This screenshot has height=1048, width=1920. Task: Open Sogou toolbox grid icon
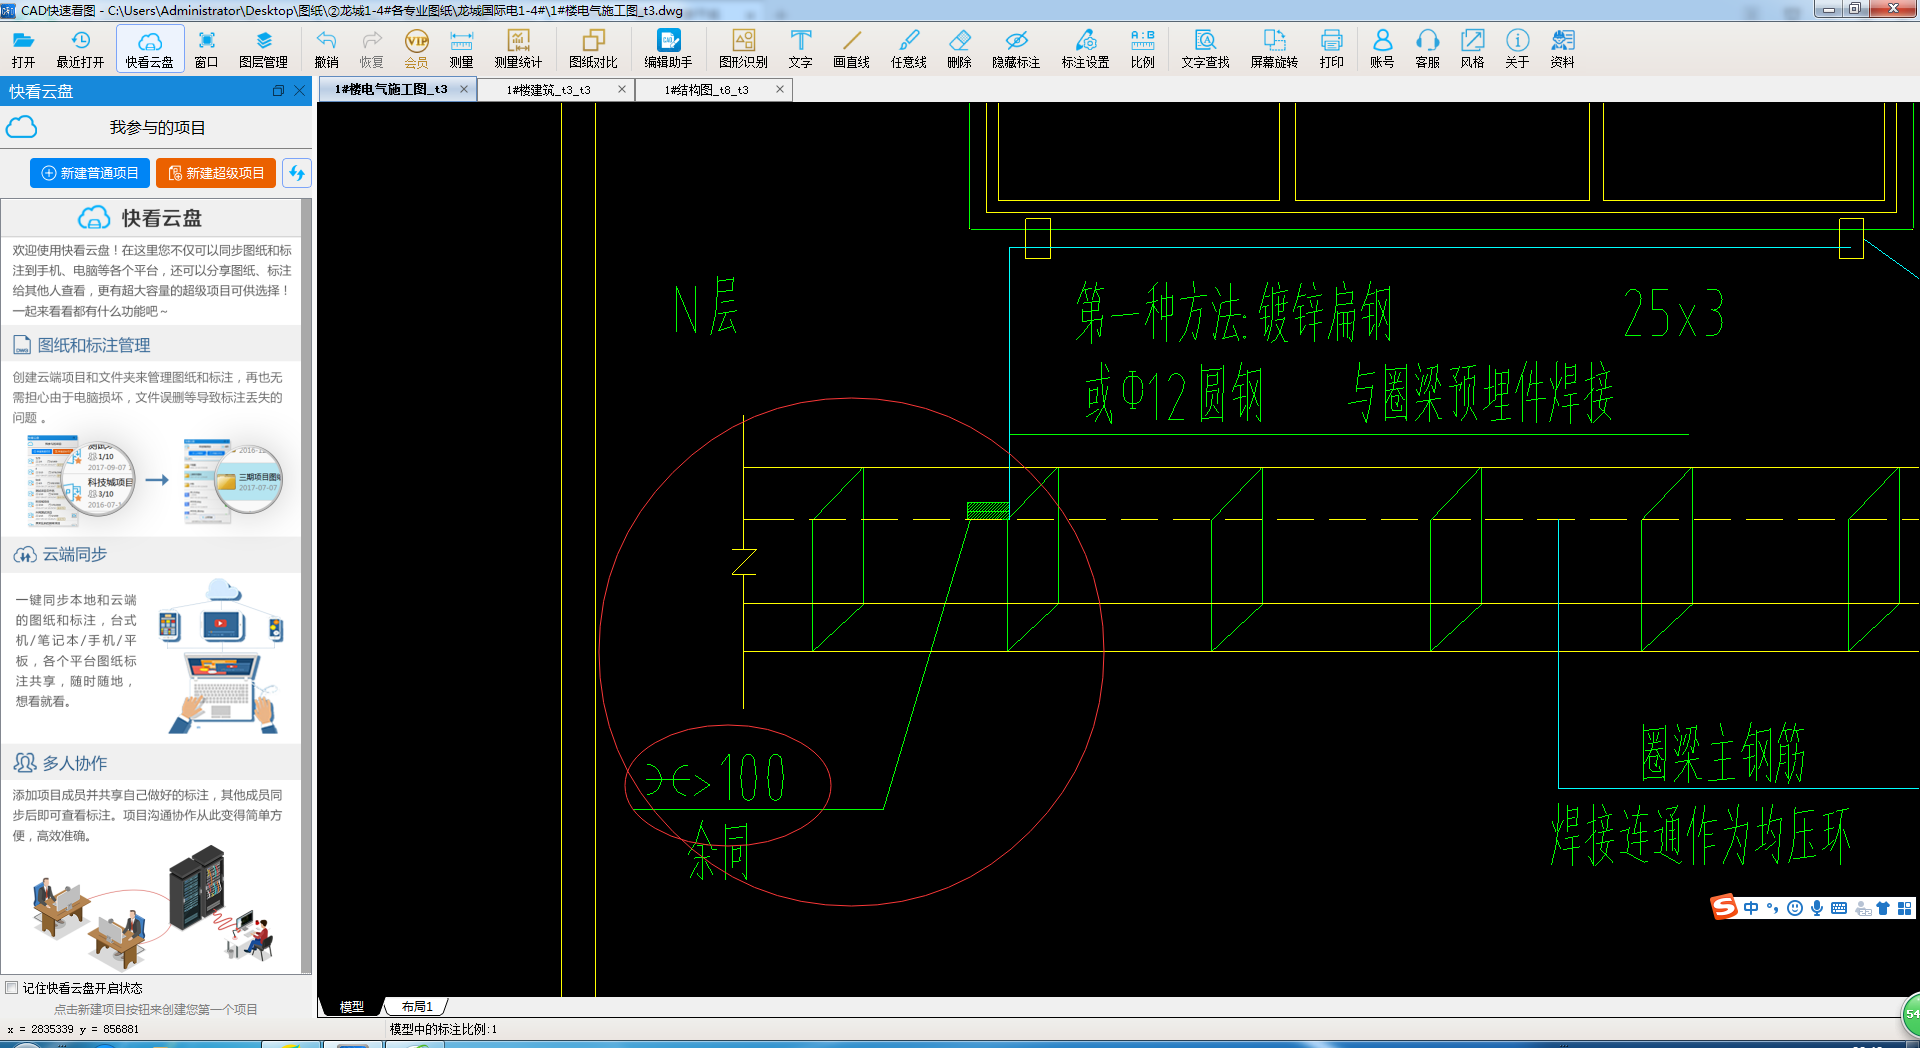coord(1905,908)
